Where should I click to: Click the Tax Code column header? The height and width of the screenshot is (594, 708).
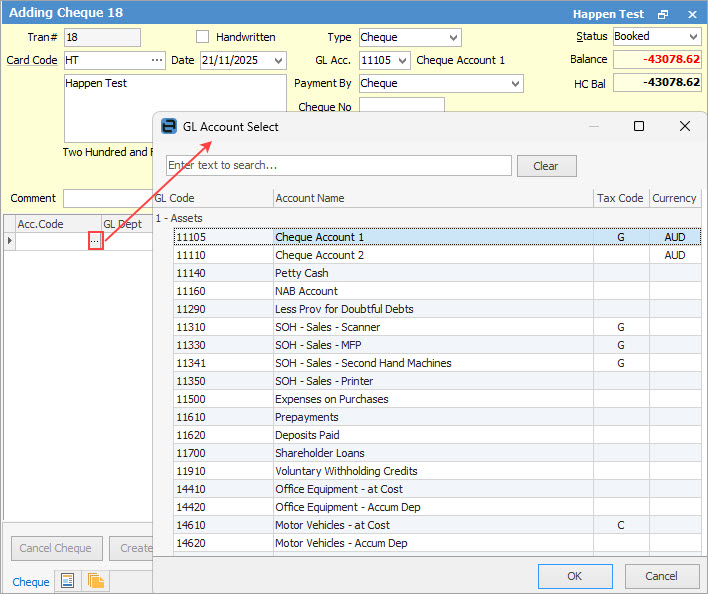pos(620,198)
